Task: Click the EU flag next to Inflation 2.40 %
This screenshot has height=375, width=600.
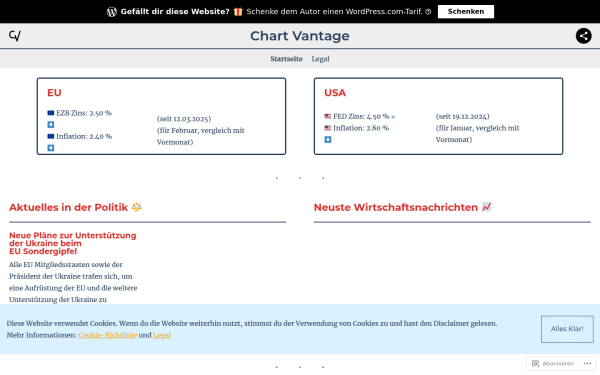Action: point(51,136)
